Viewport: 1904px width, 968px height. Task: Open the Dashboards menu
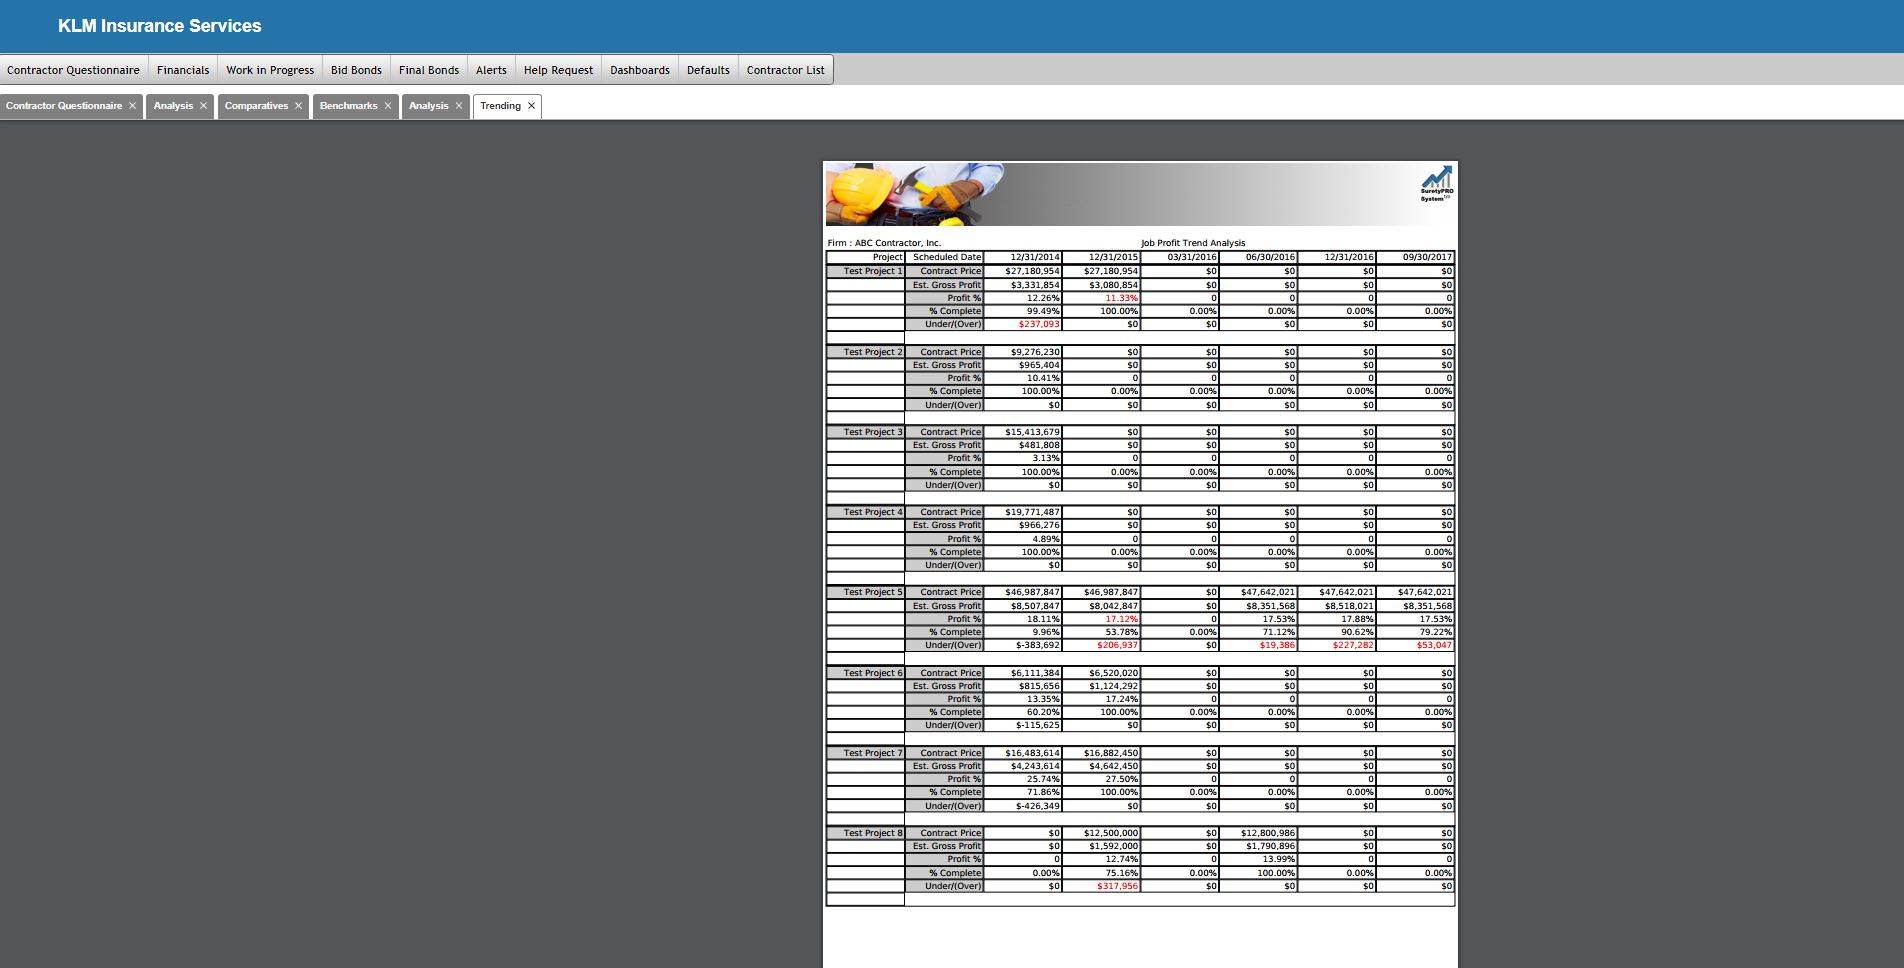coord(640,70)
